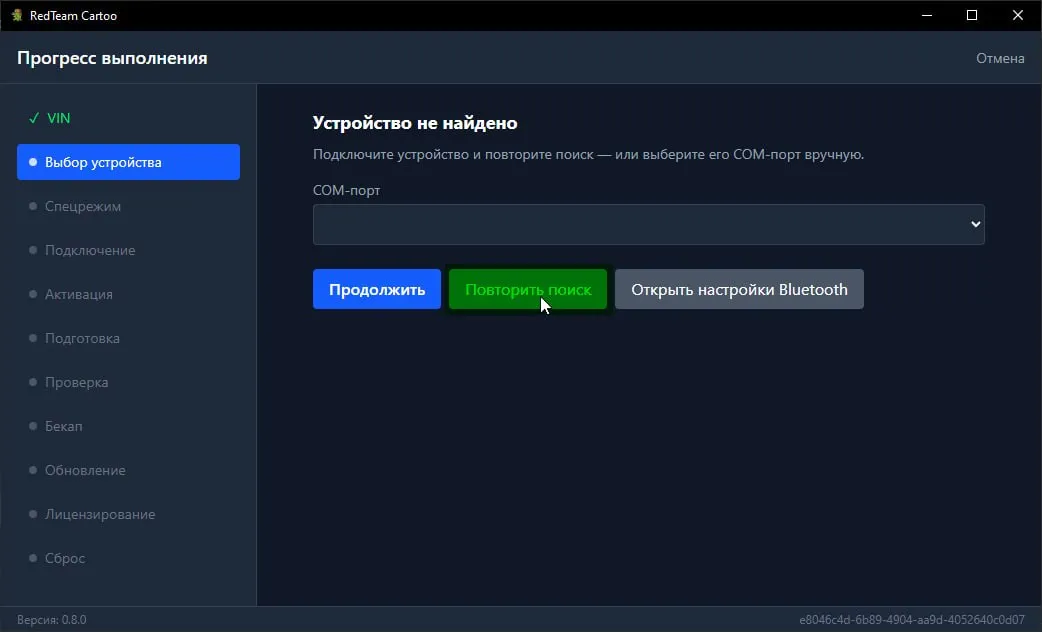This screenshot has height=632, width=1042.
Task: Click Повторить поиск to retry search
Action: click(x=528, y=289)
